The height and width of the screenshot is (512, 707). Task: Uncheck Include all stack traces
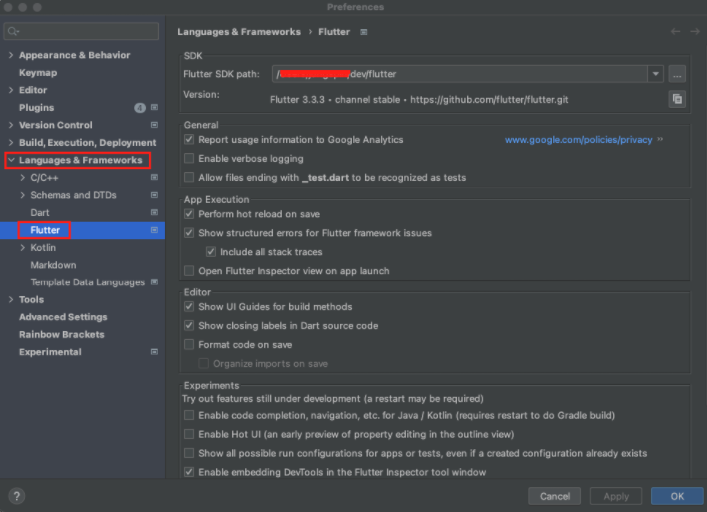pos(211,252)
